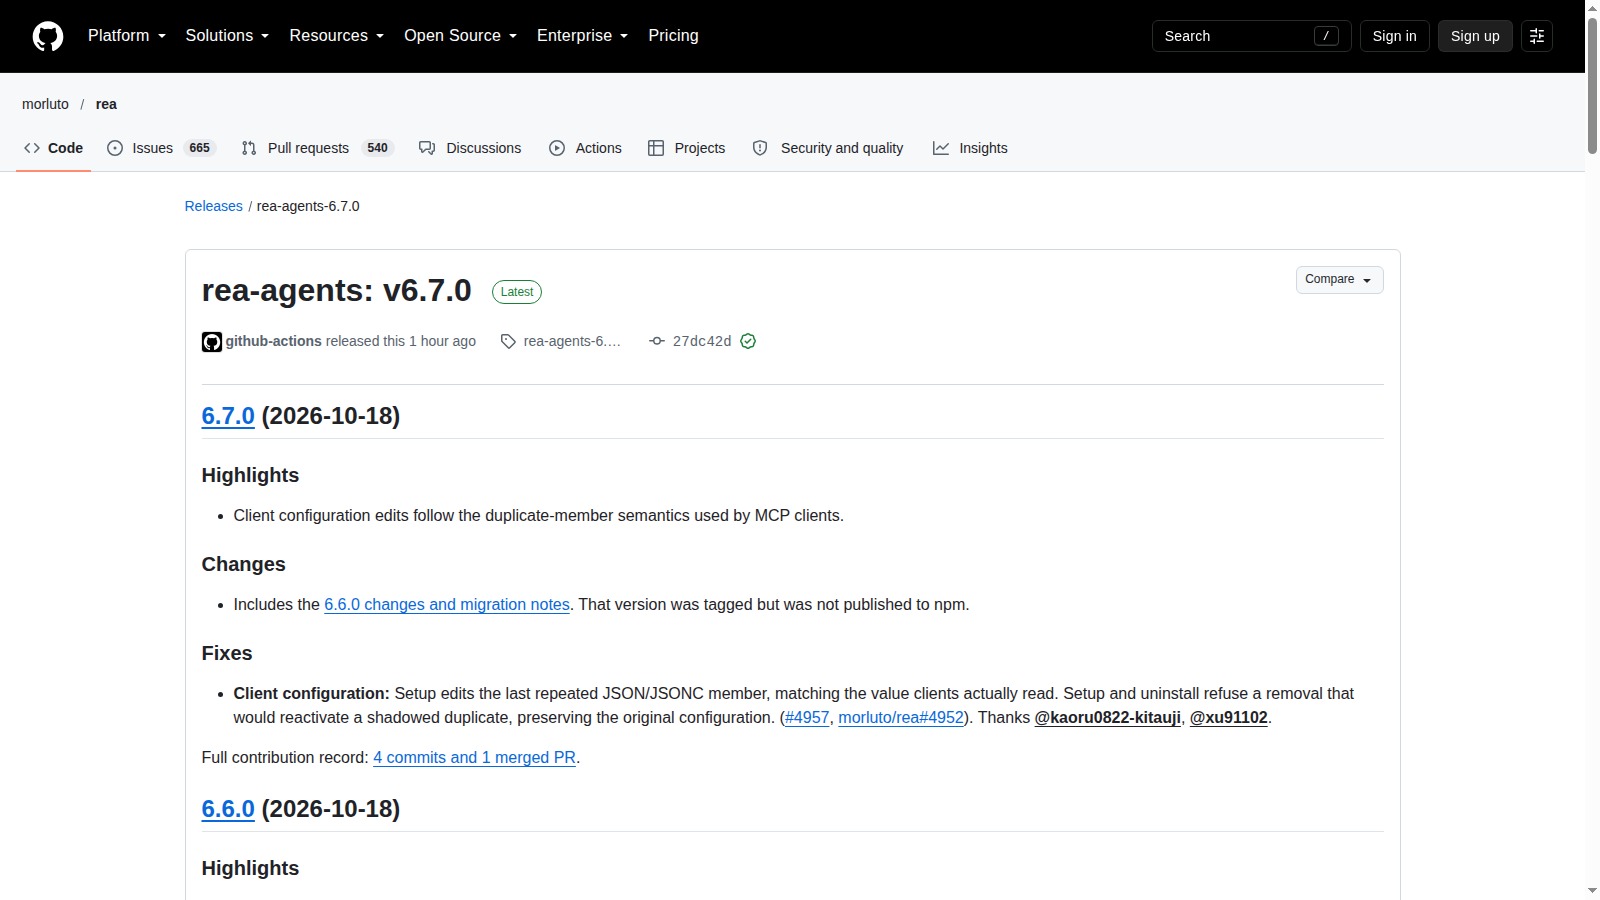Open the 6.7.0 version heading link
The width and height of the screenshot is (1600, 900).
[x=228, y=416]
